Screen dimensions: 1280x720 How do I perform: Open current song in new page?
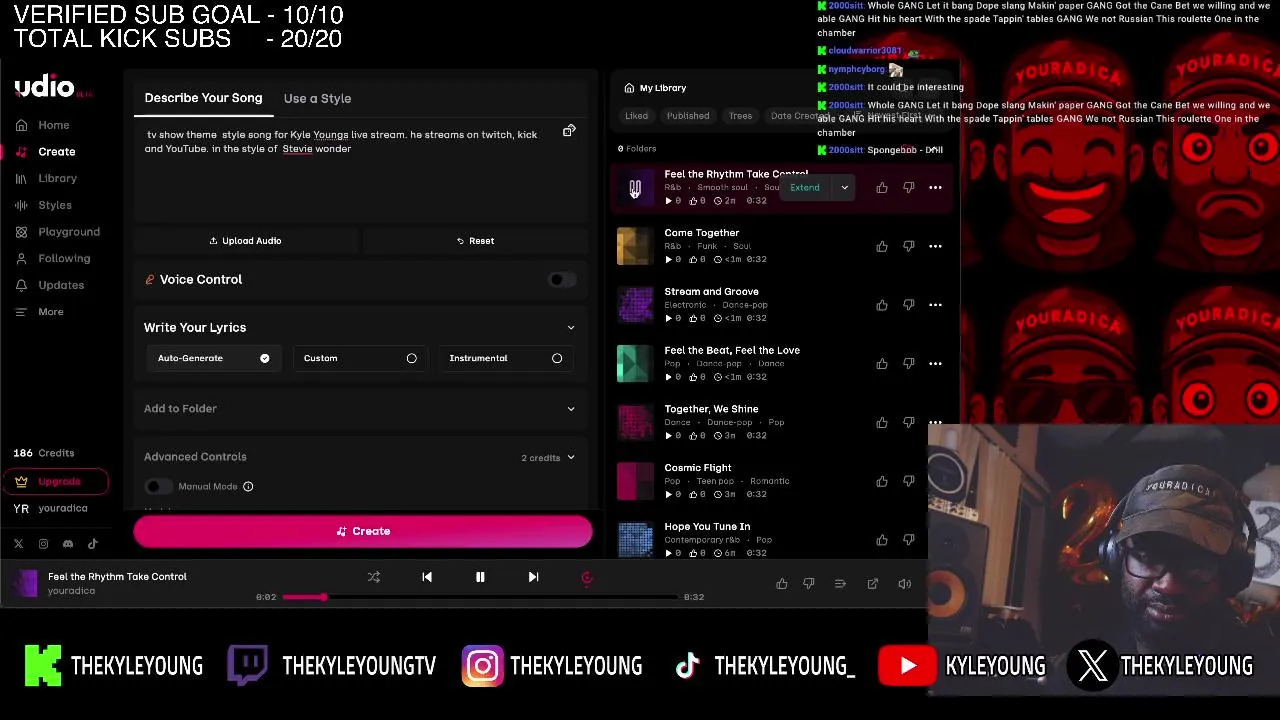[x=873, y=584]
